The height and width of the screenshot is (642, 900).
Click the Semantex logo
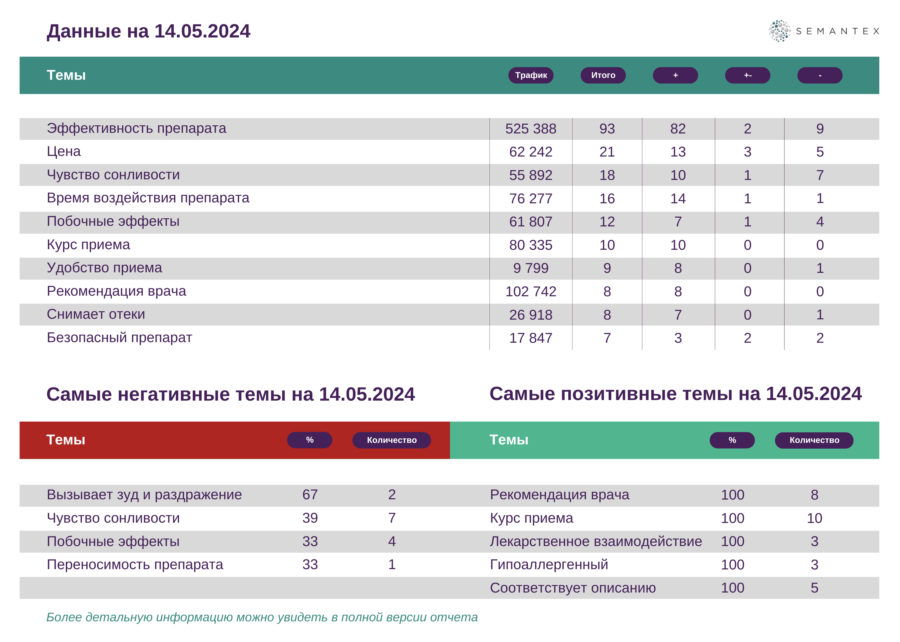point(824,31)
